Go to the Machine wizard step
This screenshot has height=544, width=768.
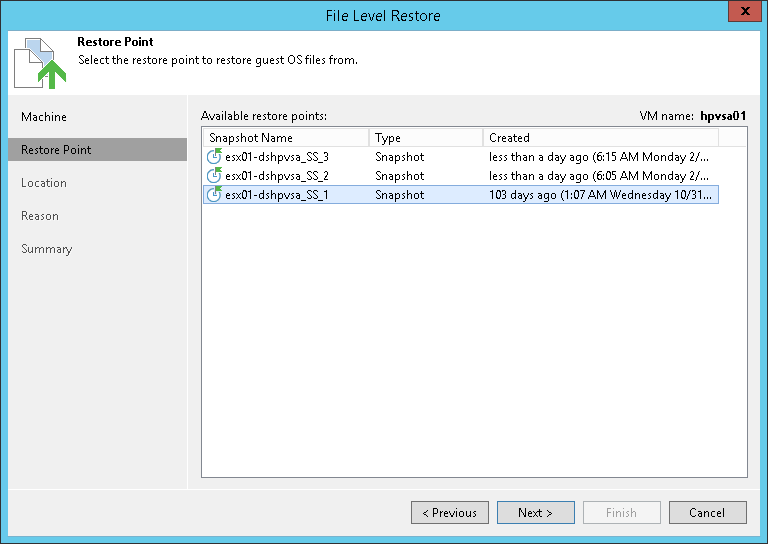(x=44, y=117)
